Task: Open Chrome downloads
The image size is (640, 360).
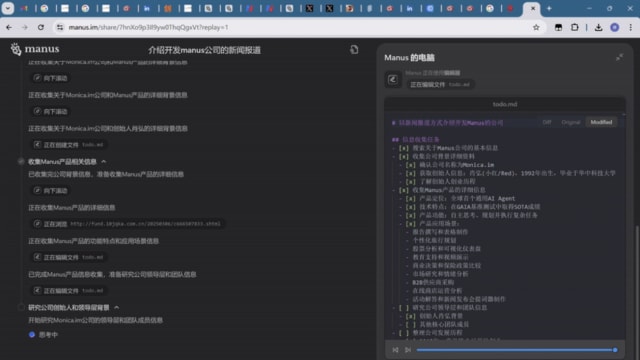Action: pyautogui.click(x=598, y=27)
